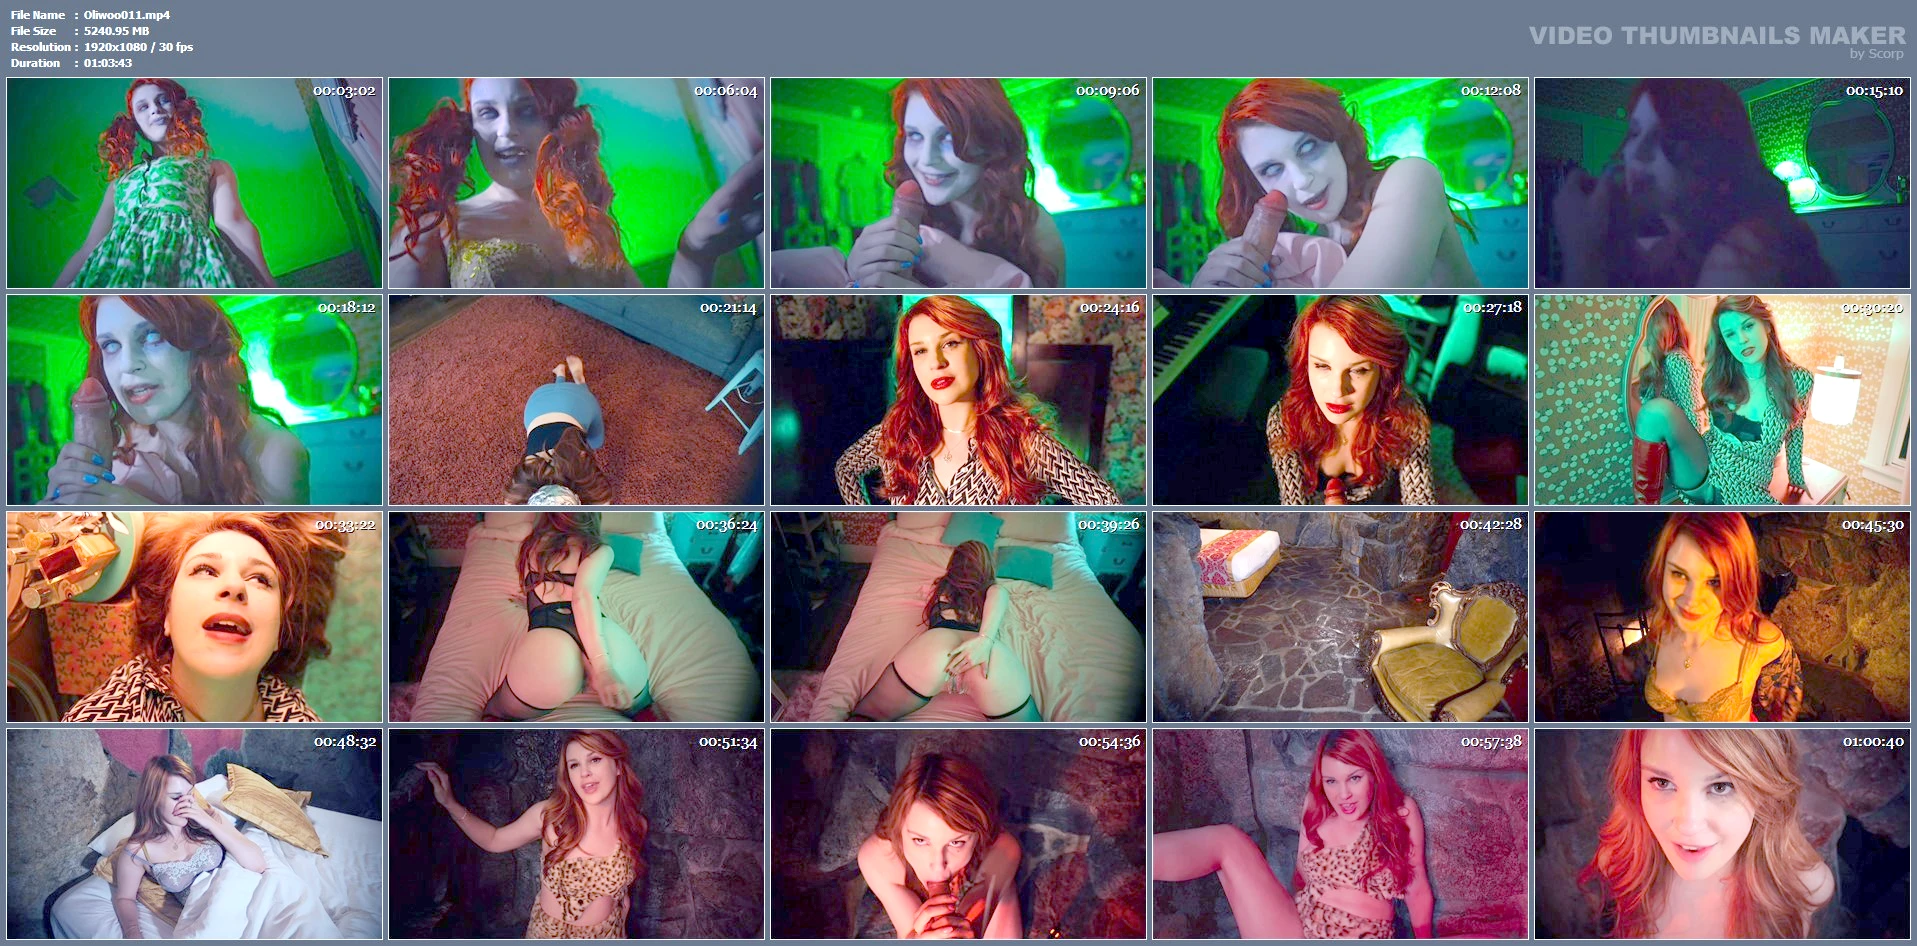
Task: Pick the frame labeled 00:36:24
Action: (x=576, y=617)
